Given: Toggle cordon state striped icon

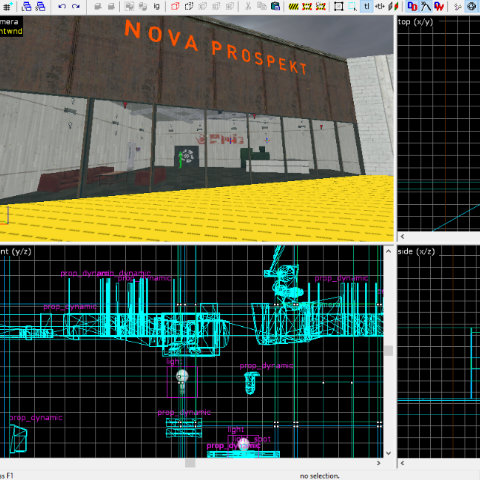Looking at the screenshot, I should click(294, 6).
